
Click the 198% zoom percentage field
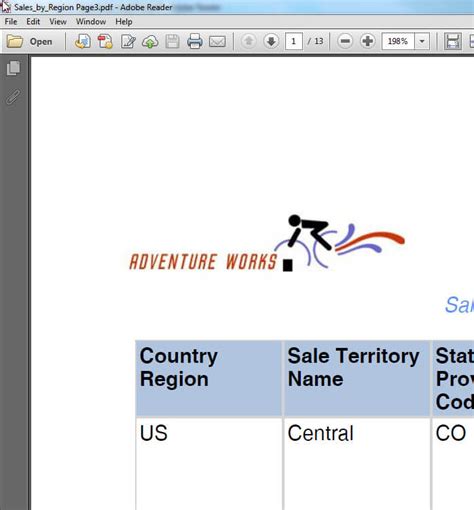click(398, 41)
